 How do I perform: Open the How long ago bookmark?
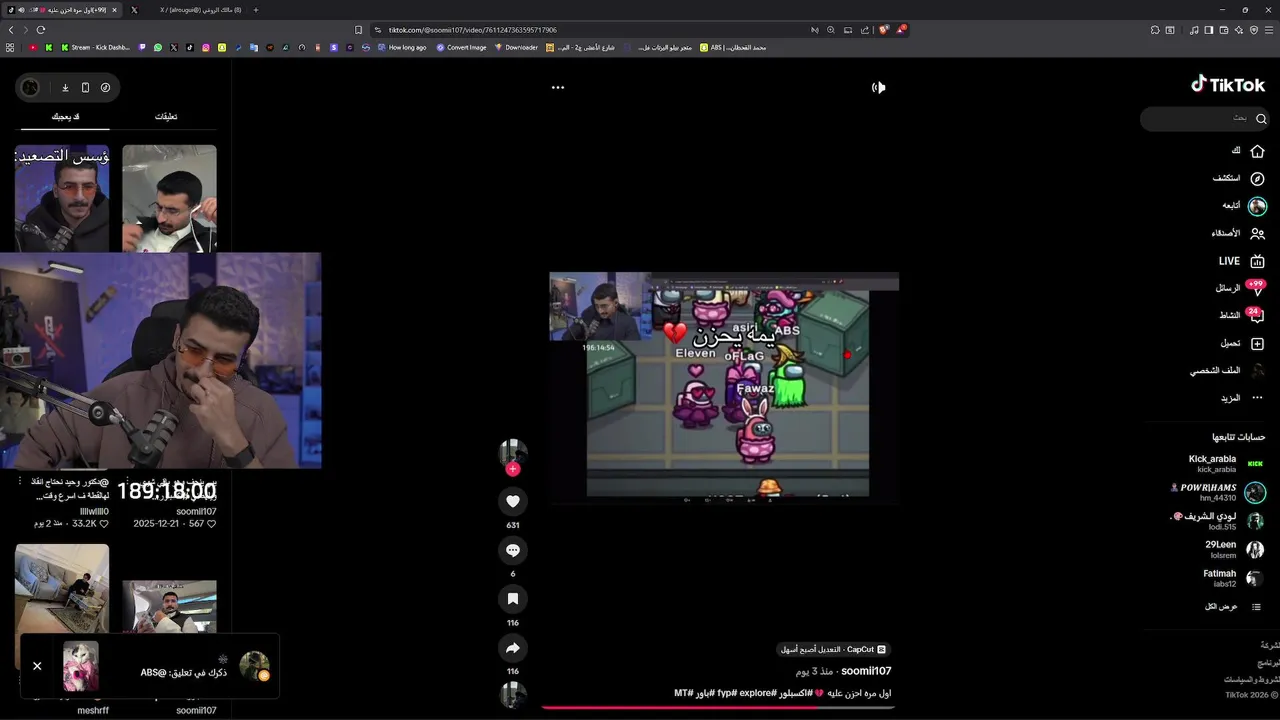[x=402, y=47]
